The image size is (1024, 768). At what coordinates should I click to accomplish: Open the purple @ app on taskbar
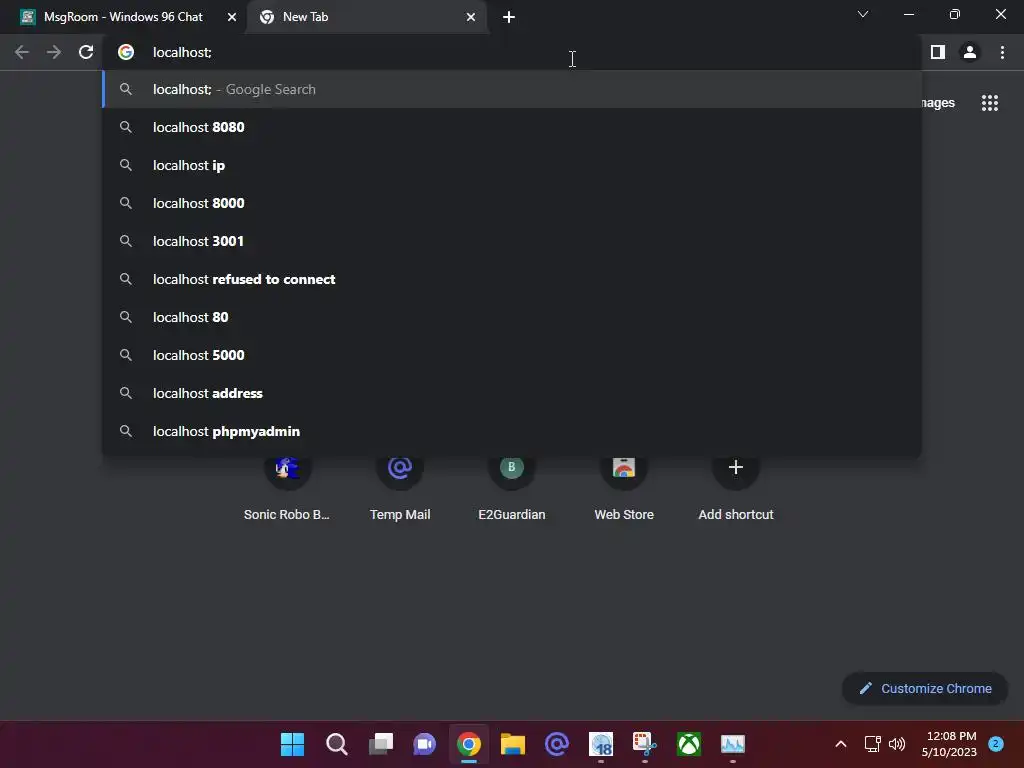pos(557,744)
